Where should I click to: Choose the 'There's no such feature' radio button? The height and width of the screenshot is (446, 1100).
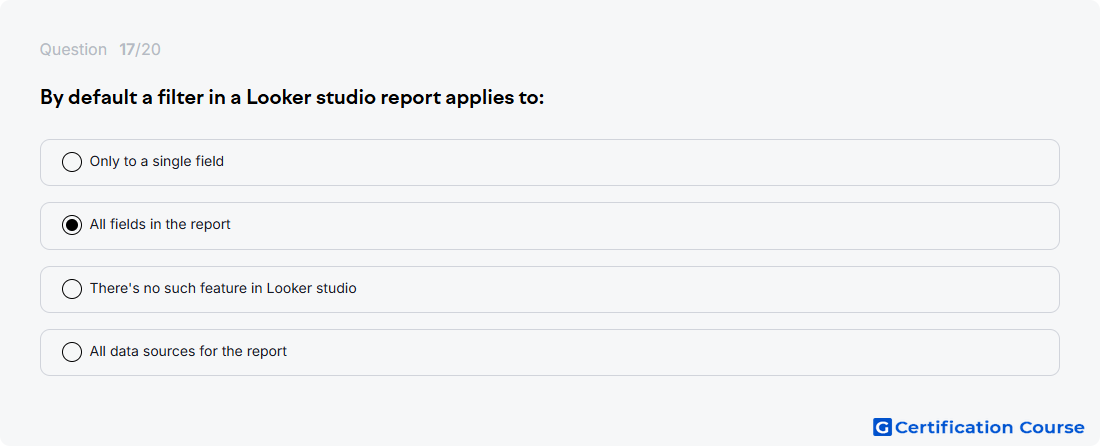pos(72,289)
